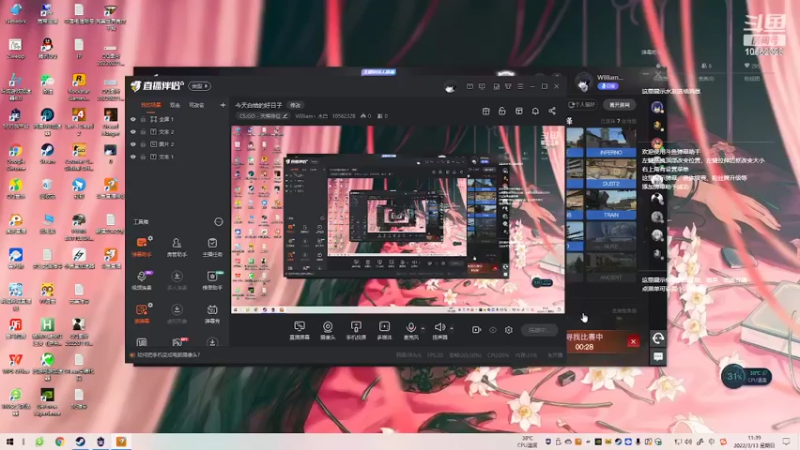Switch to the third scene tab
The image size is (800, 450).
point(196,105)
